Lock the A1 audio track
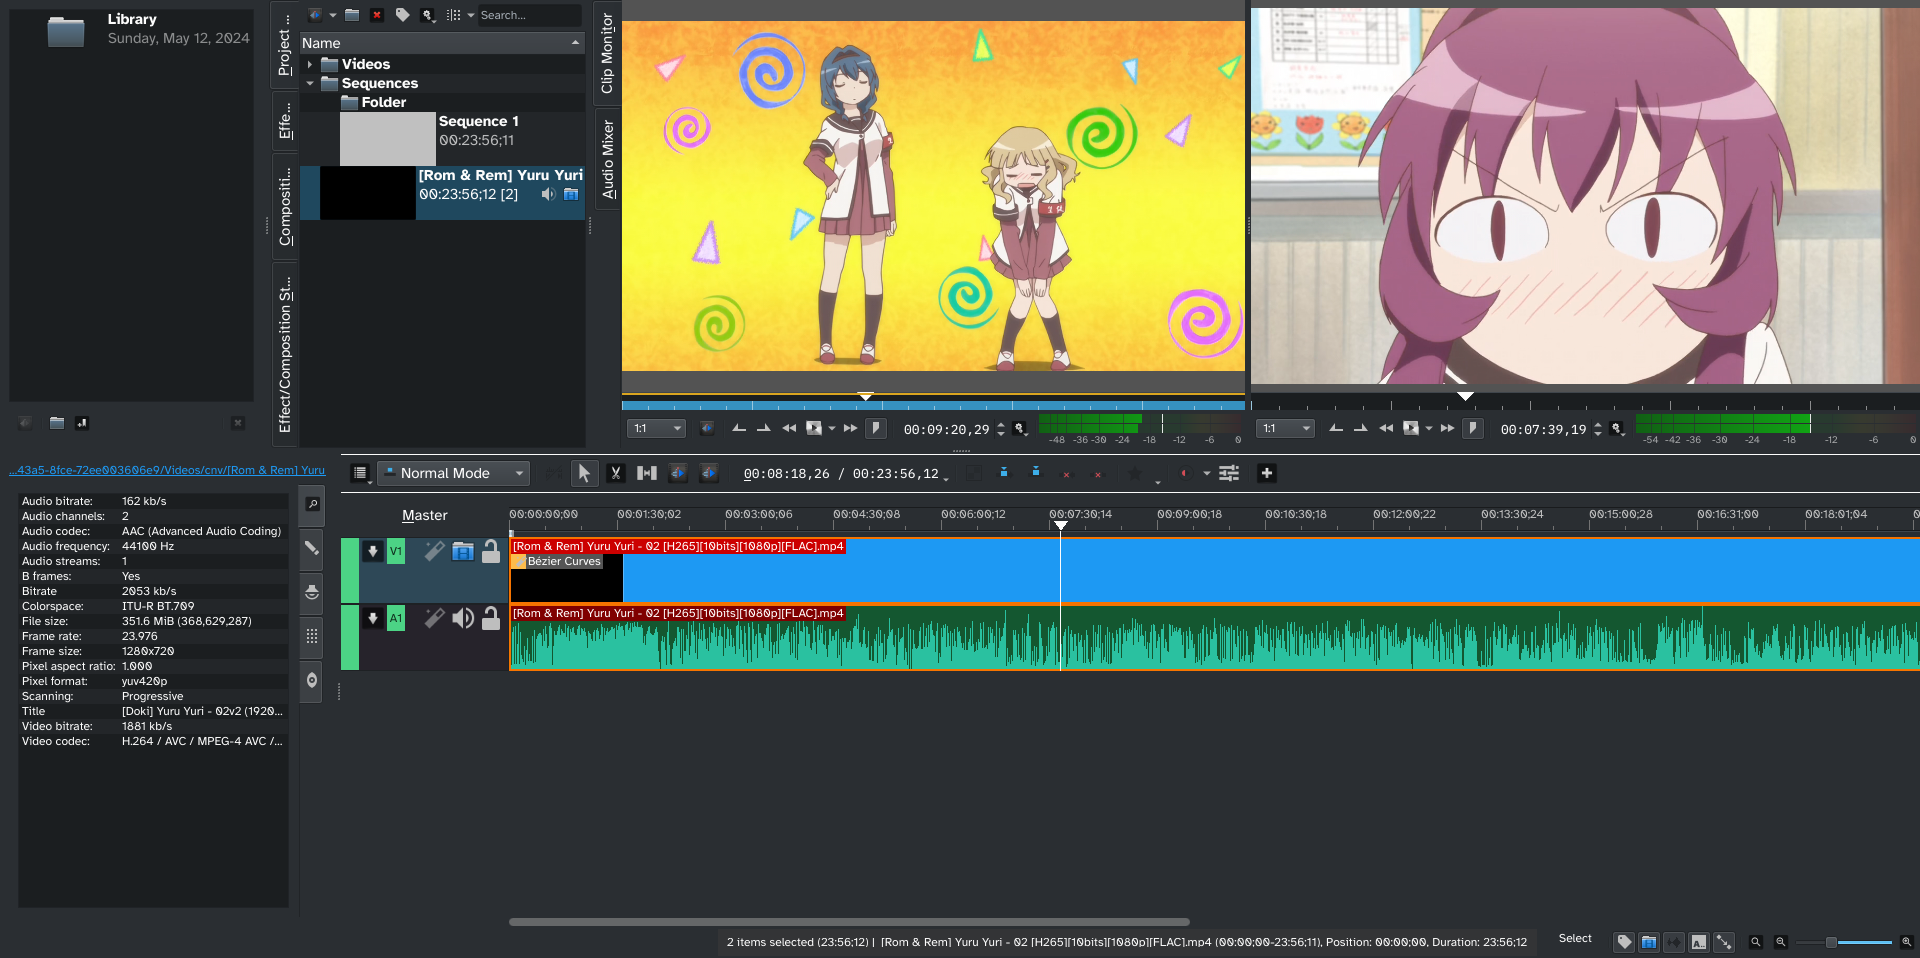 pos(491,618)
